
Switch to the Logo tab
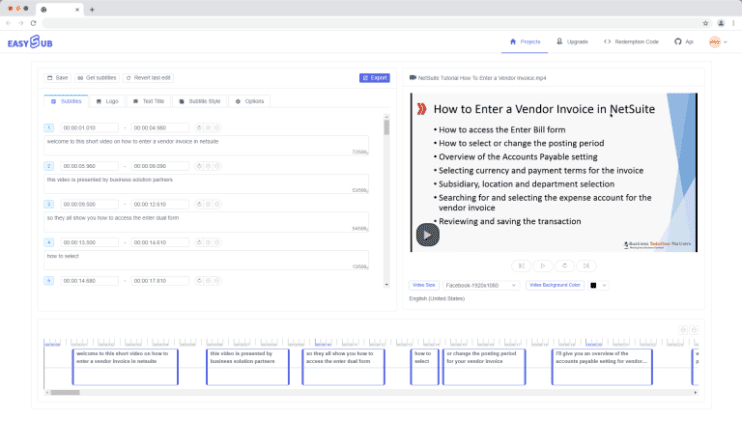click(x=106, y=101)
